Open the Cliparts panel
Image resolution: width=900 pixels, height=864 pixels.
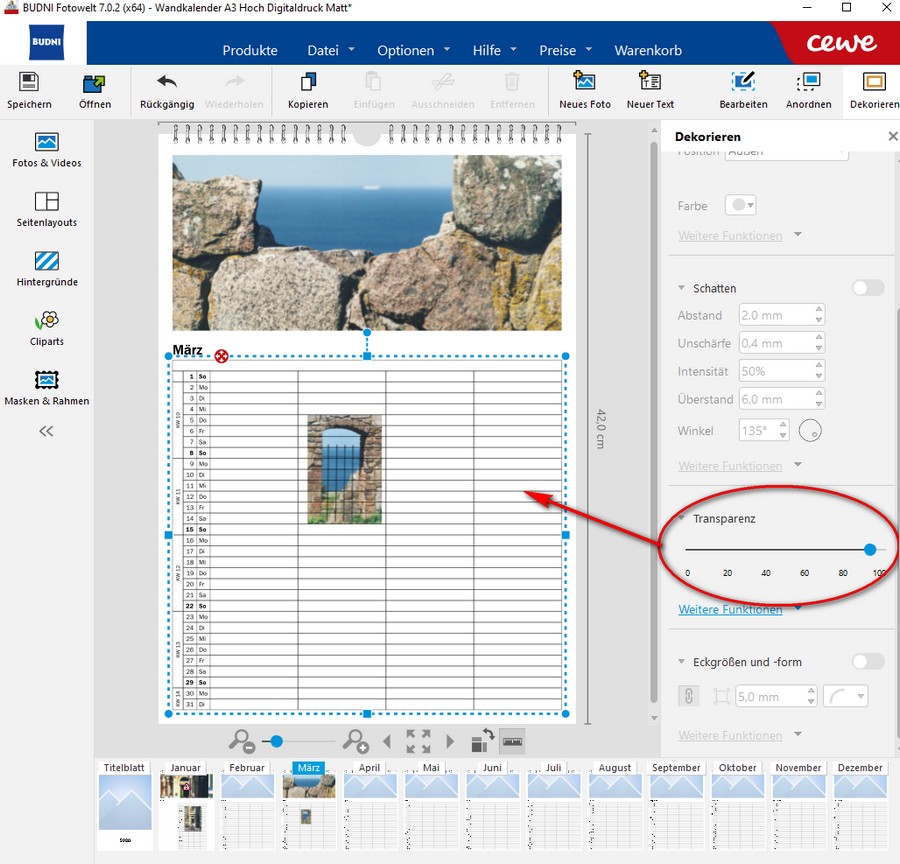click(47, 321)
